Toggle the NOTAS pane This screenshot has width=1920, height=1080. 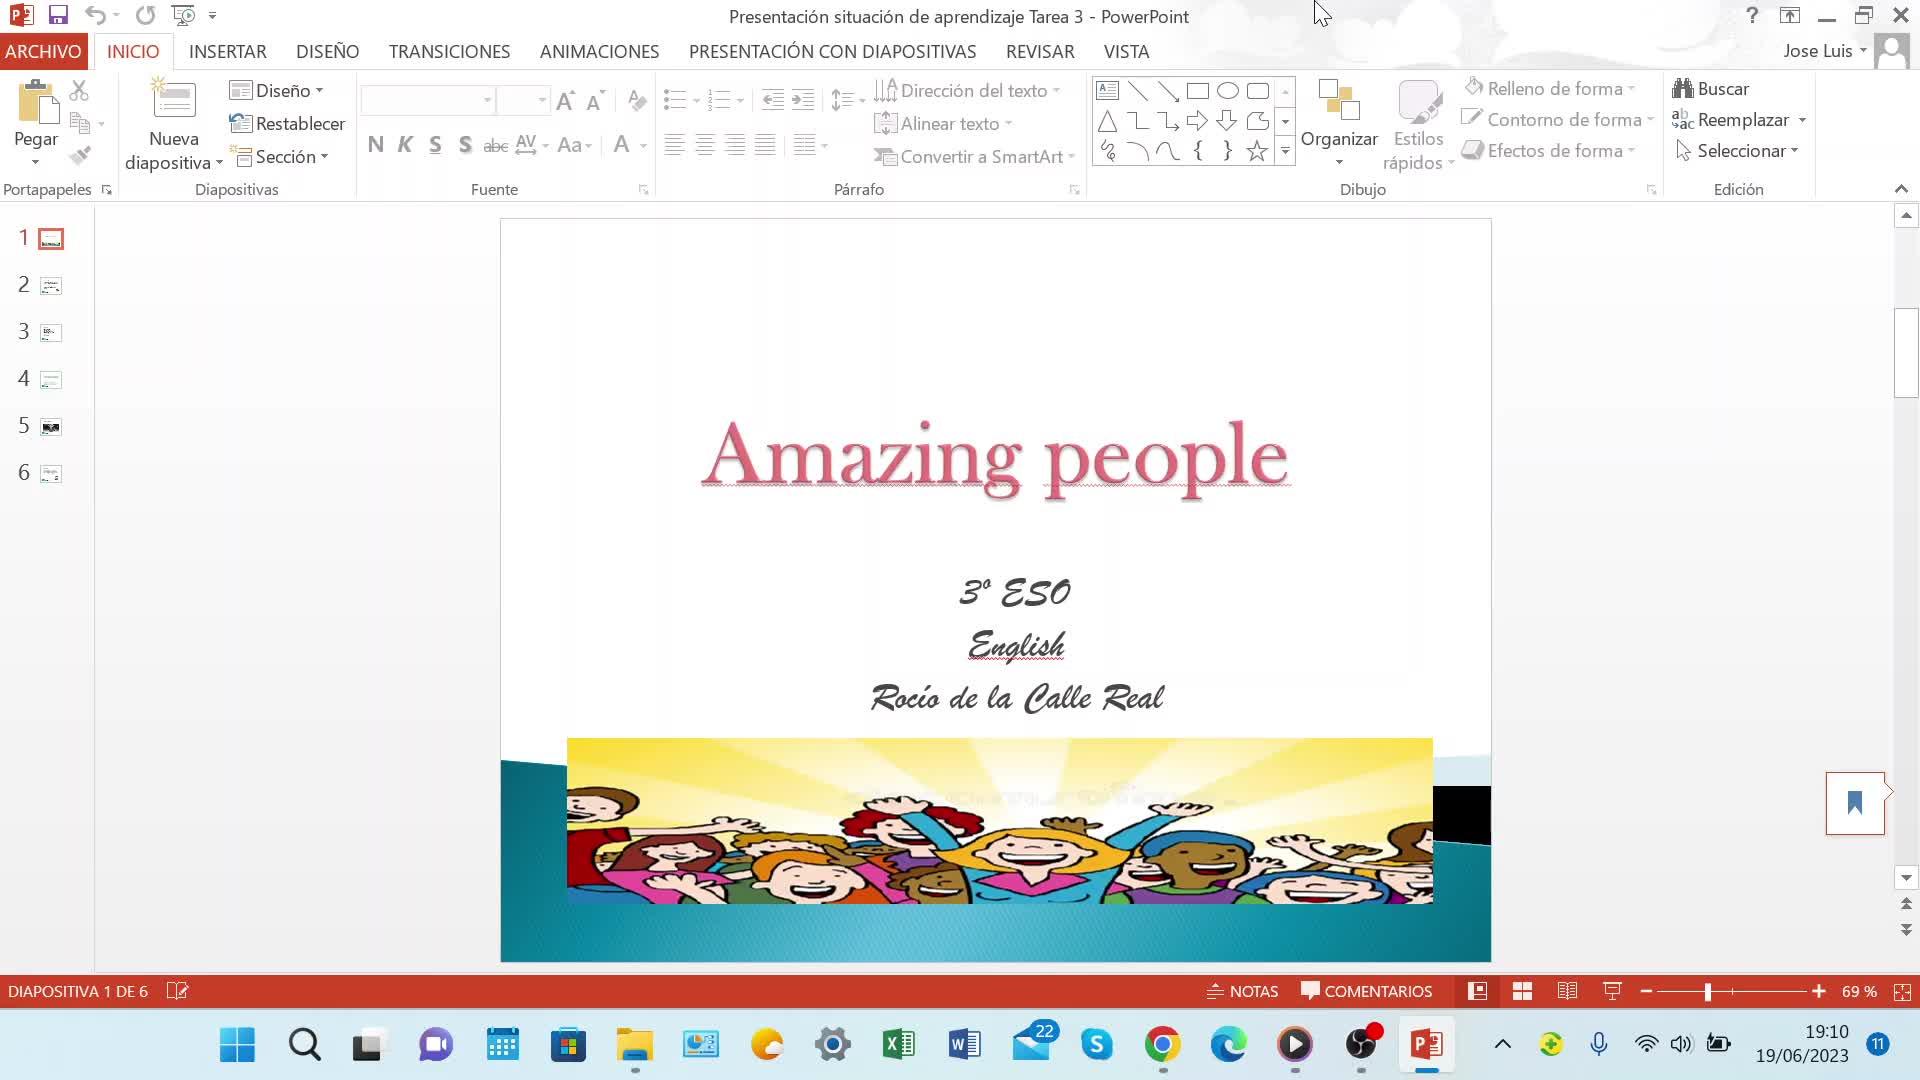click(x=1243, y=991)
